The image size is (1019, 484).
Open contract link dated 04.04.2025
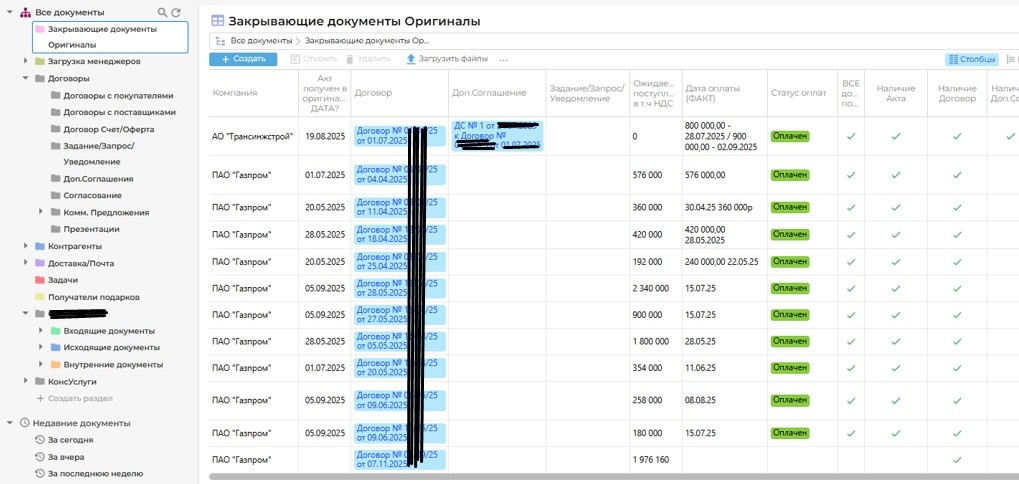coord(399,174)
